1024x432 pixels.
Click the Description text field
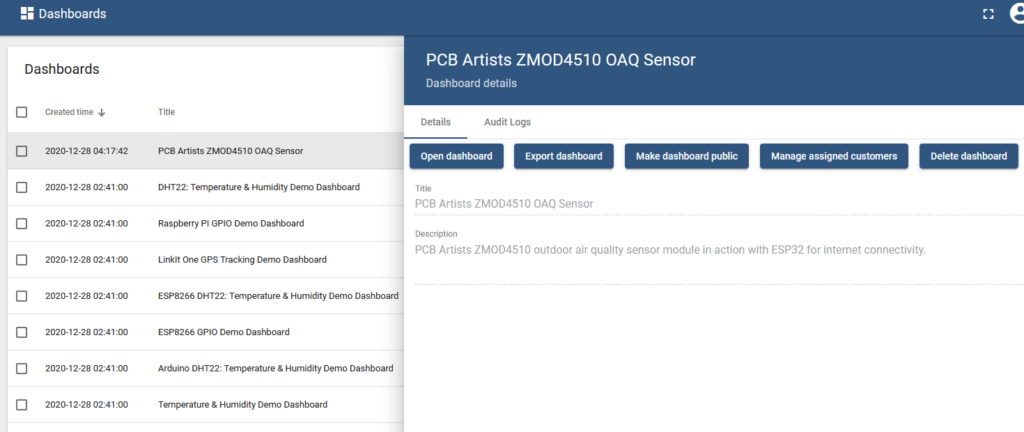[x=700, y=250]
